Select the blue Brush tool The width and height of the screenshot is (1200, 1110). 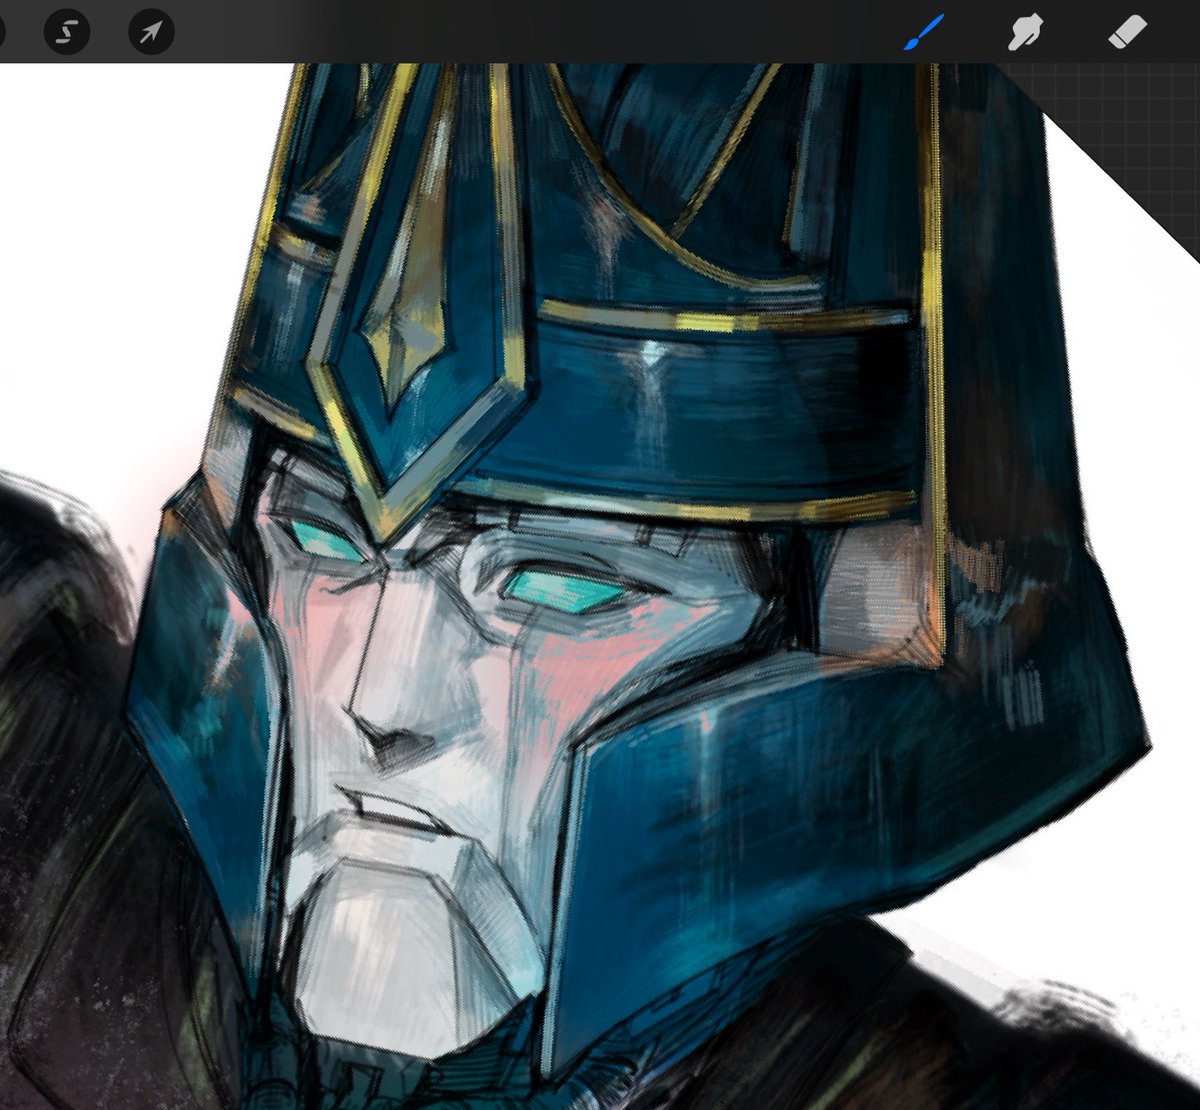pyautogui.click(x=922, y=33)
